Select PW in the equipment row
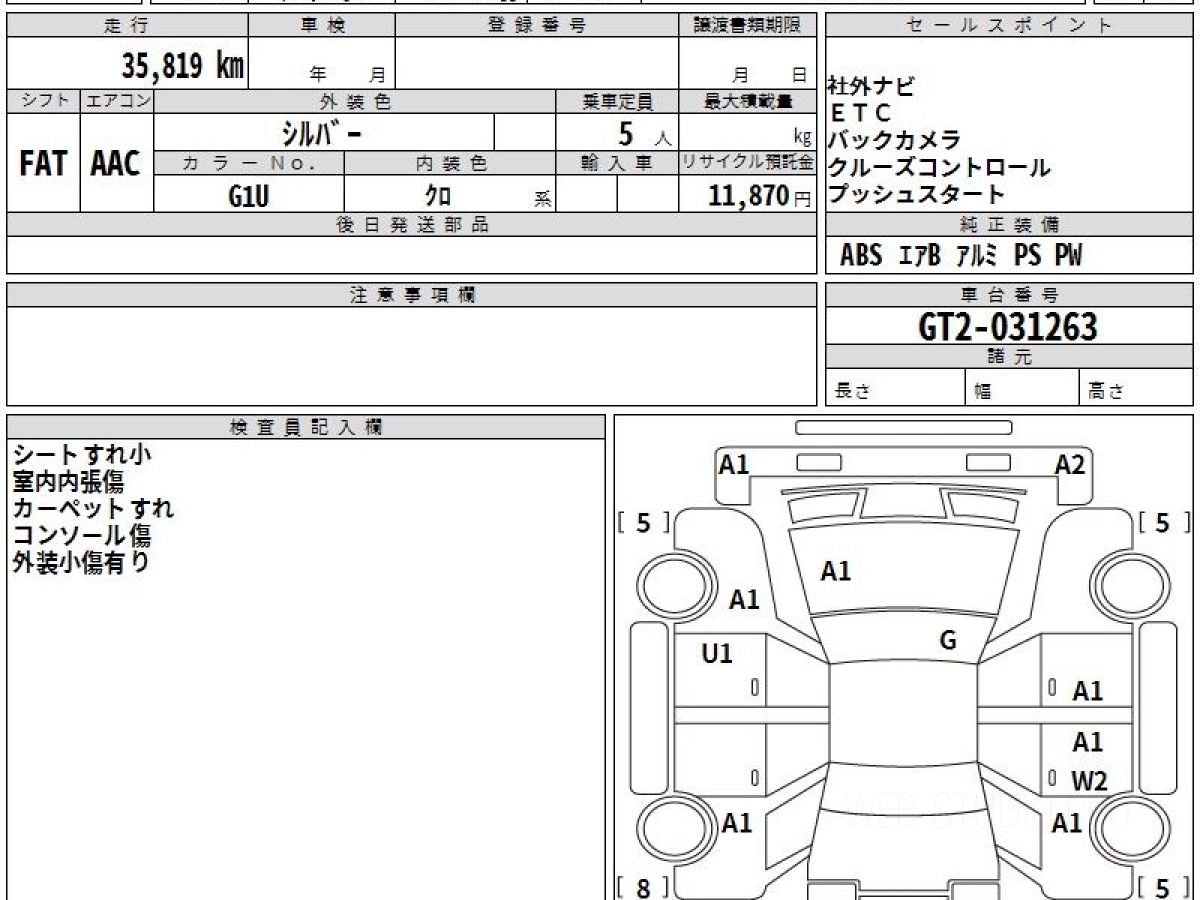Screen dimensions: 1200x900 [1068, 256]
